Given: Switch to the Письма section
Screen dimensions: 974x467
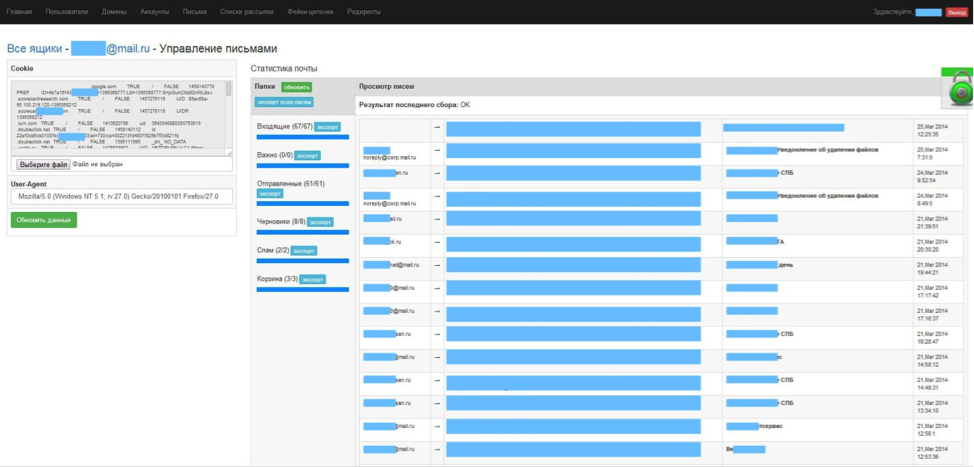Looking at the screenshot, I should (194, 12).
